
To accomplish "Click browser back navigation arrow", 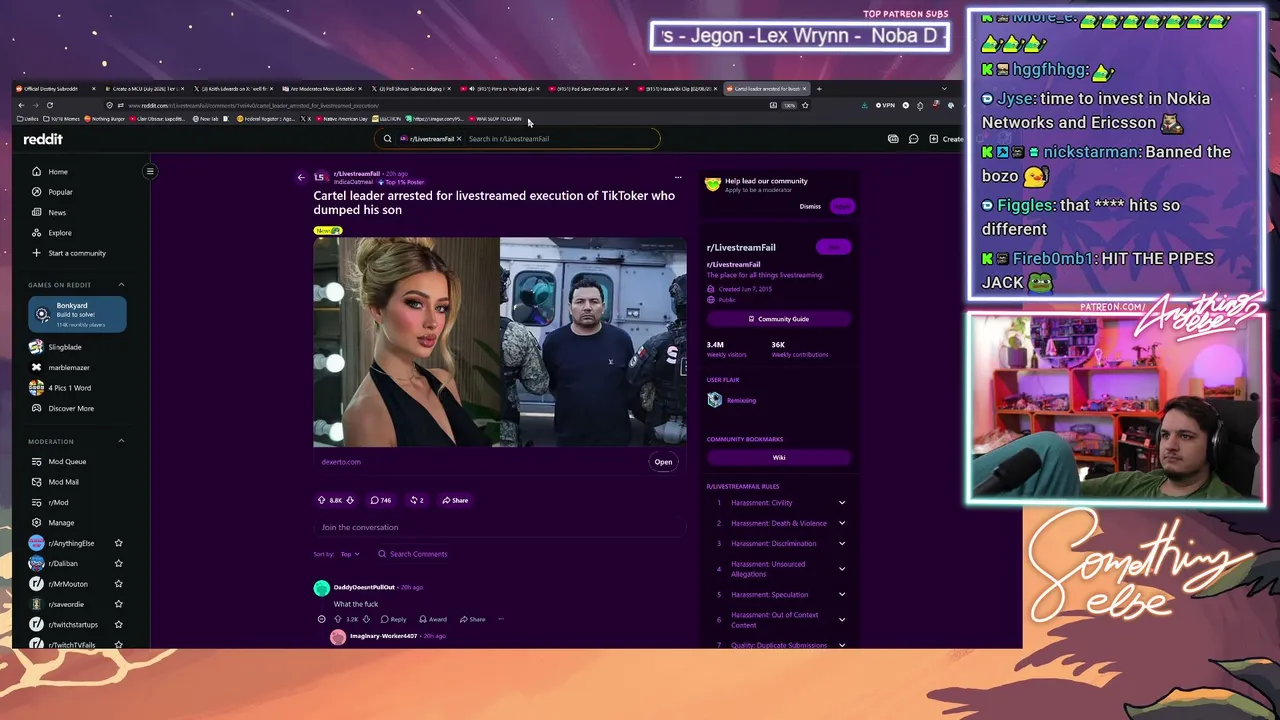I will tap(21, 105).
